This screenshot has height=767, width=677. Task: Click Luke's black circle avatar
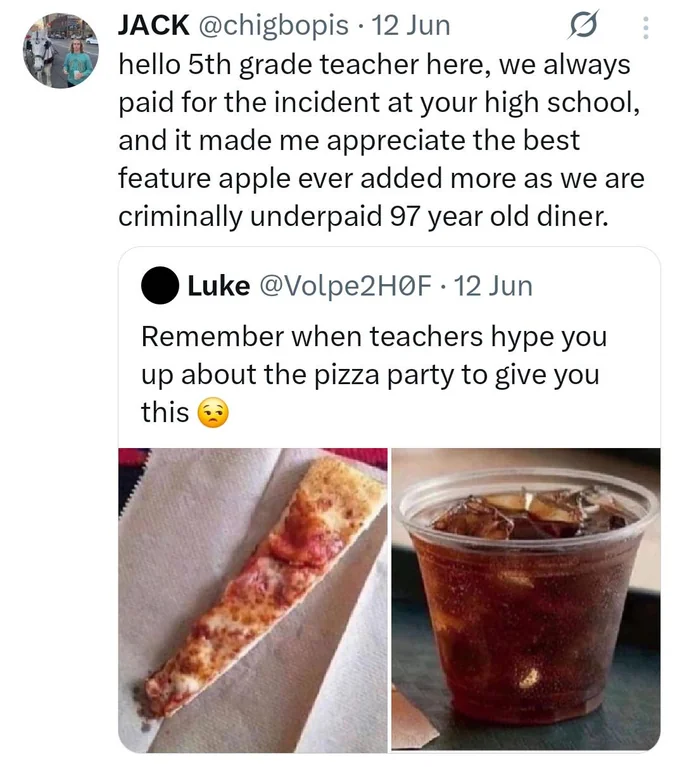click(160, 286)
